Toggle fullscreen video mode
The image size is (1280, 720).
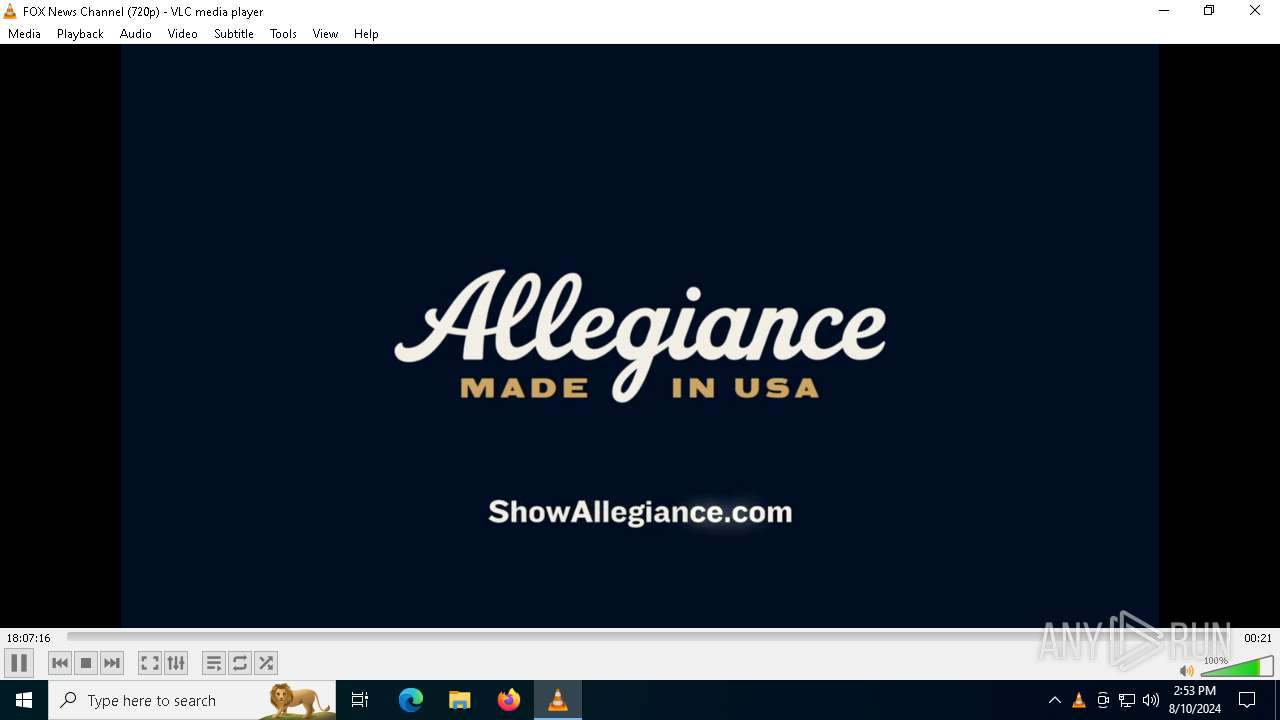point(150,663)
